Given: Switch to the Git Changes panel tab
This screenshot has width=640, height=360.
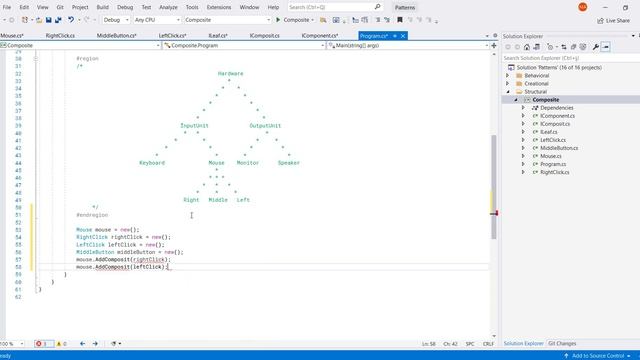Looking at the screenshot, I should pos(562,344).
